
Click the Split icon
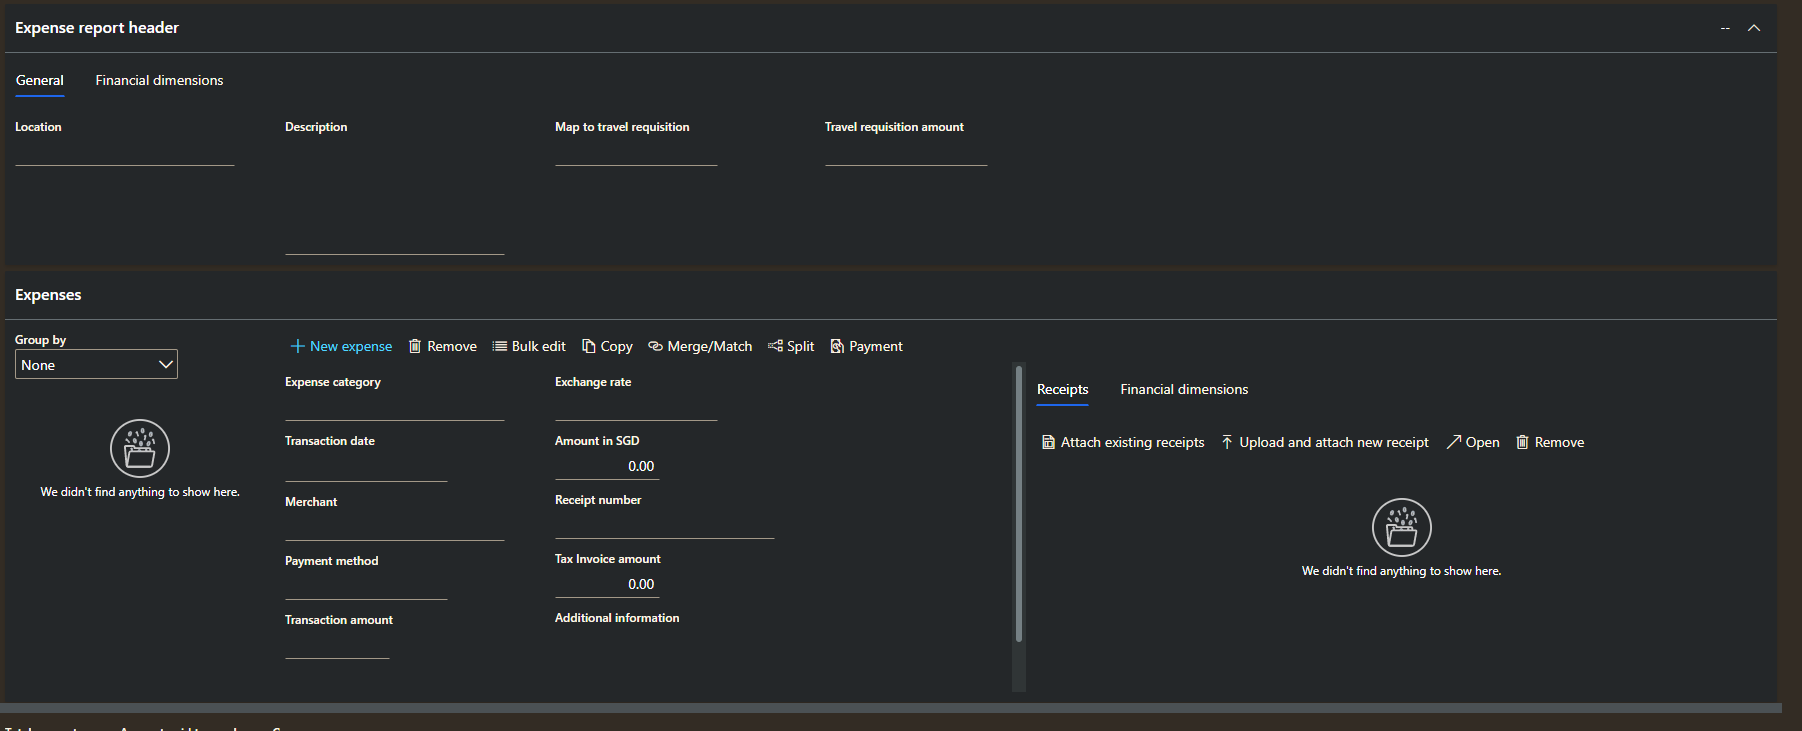[775, 346]
